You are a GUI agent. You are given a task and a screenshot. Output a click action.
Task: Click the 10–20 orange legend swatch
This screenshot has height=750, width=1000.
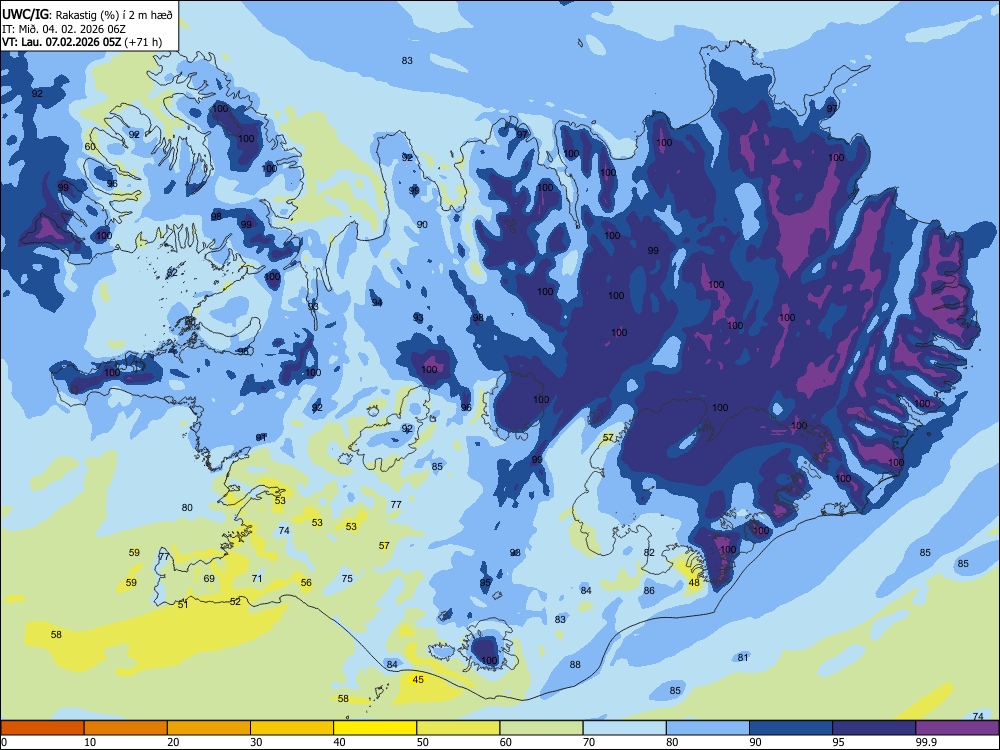(126, 728)
